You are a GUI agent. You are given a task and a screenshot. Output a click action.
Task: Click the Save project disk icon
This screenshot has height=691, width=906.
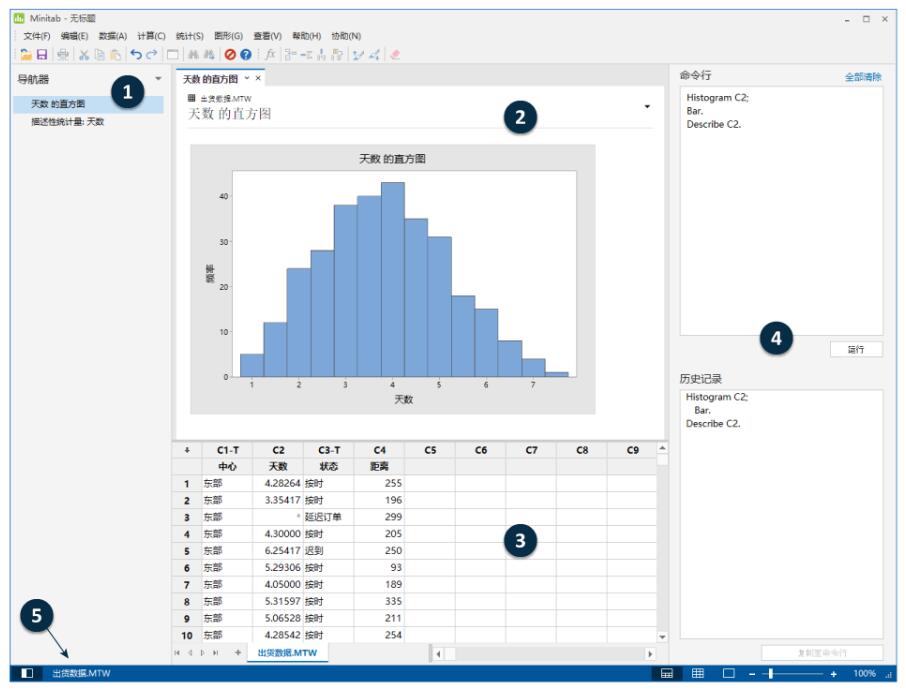[42, 54]
